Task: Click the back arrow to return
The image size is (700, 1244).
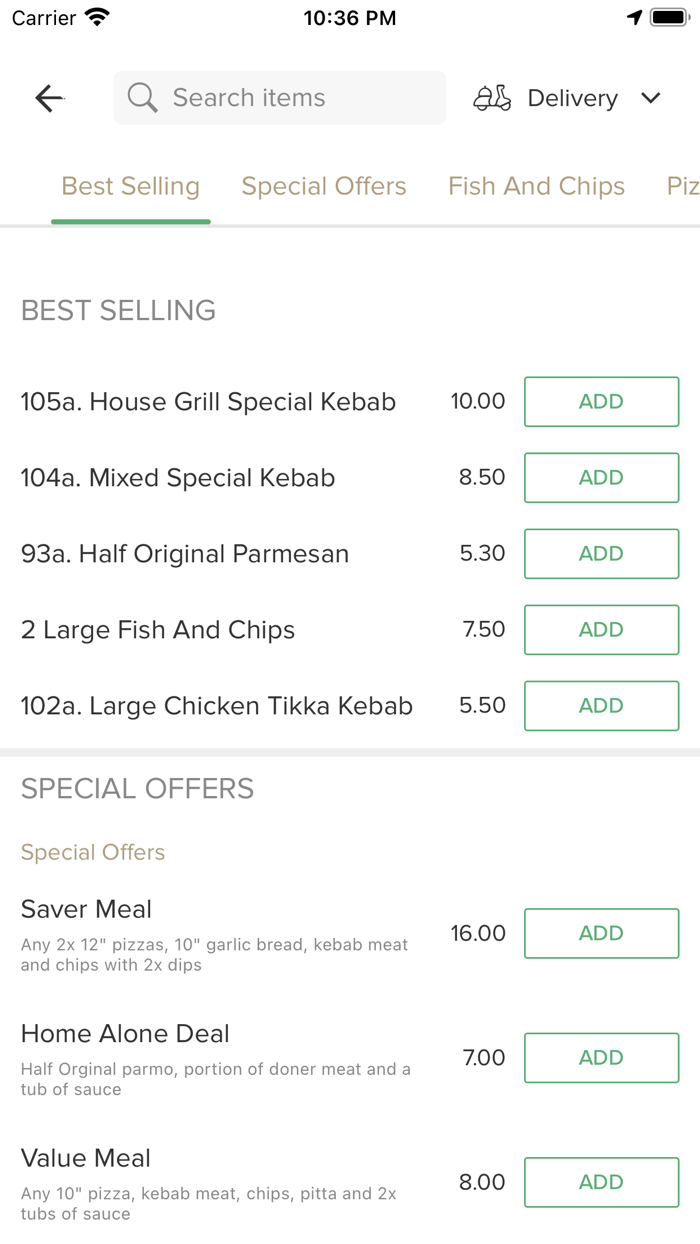Action: [48, 97]
